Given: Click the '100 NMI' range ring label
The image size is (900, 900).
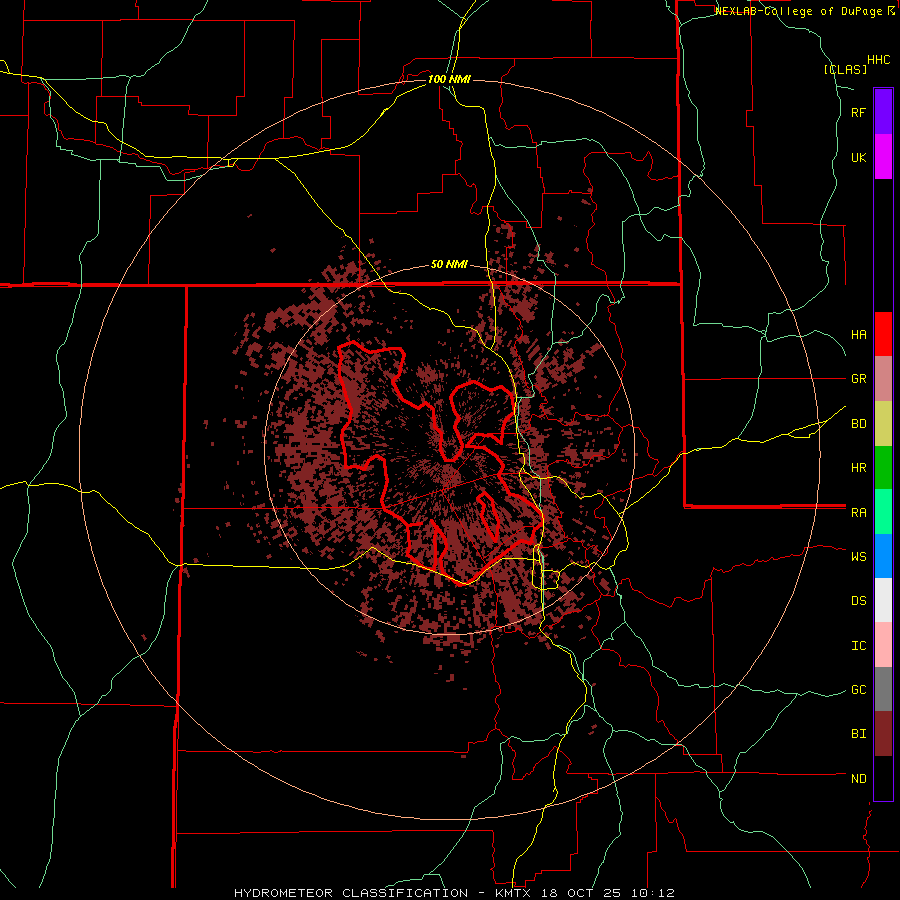Looking at the screenshot, I should [449, 79].
